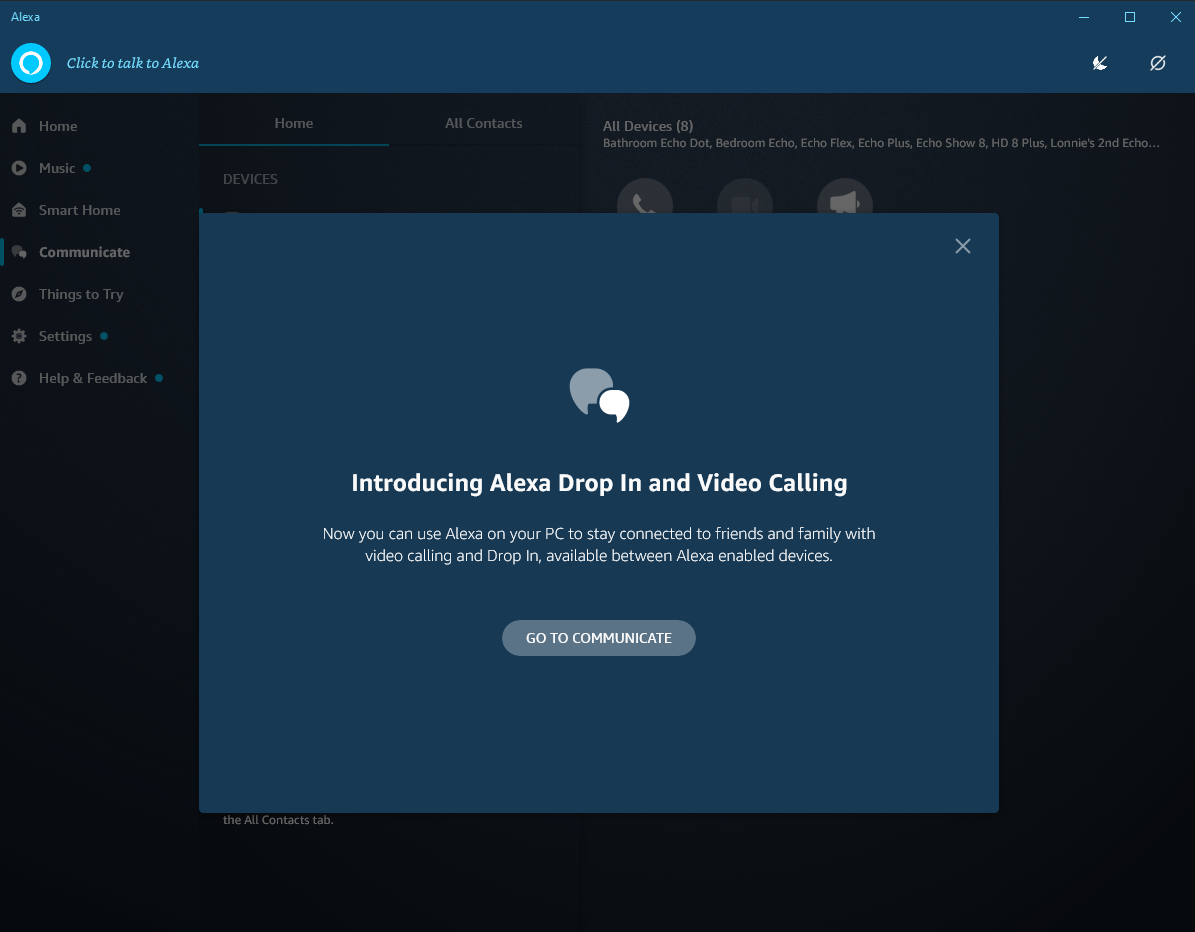Viewport: 1195px width, 932px height.
Task: Go to Smart Home in sidebar
Action: point(79,210)
